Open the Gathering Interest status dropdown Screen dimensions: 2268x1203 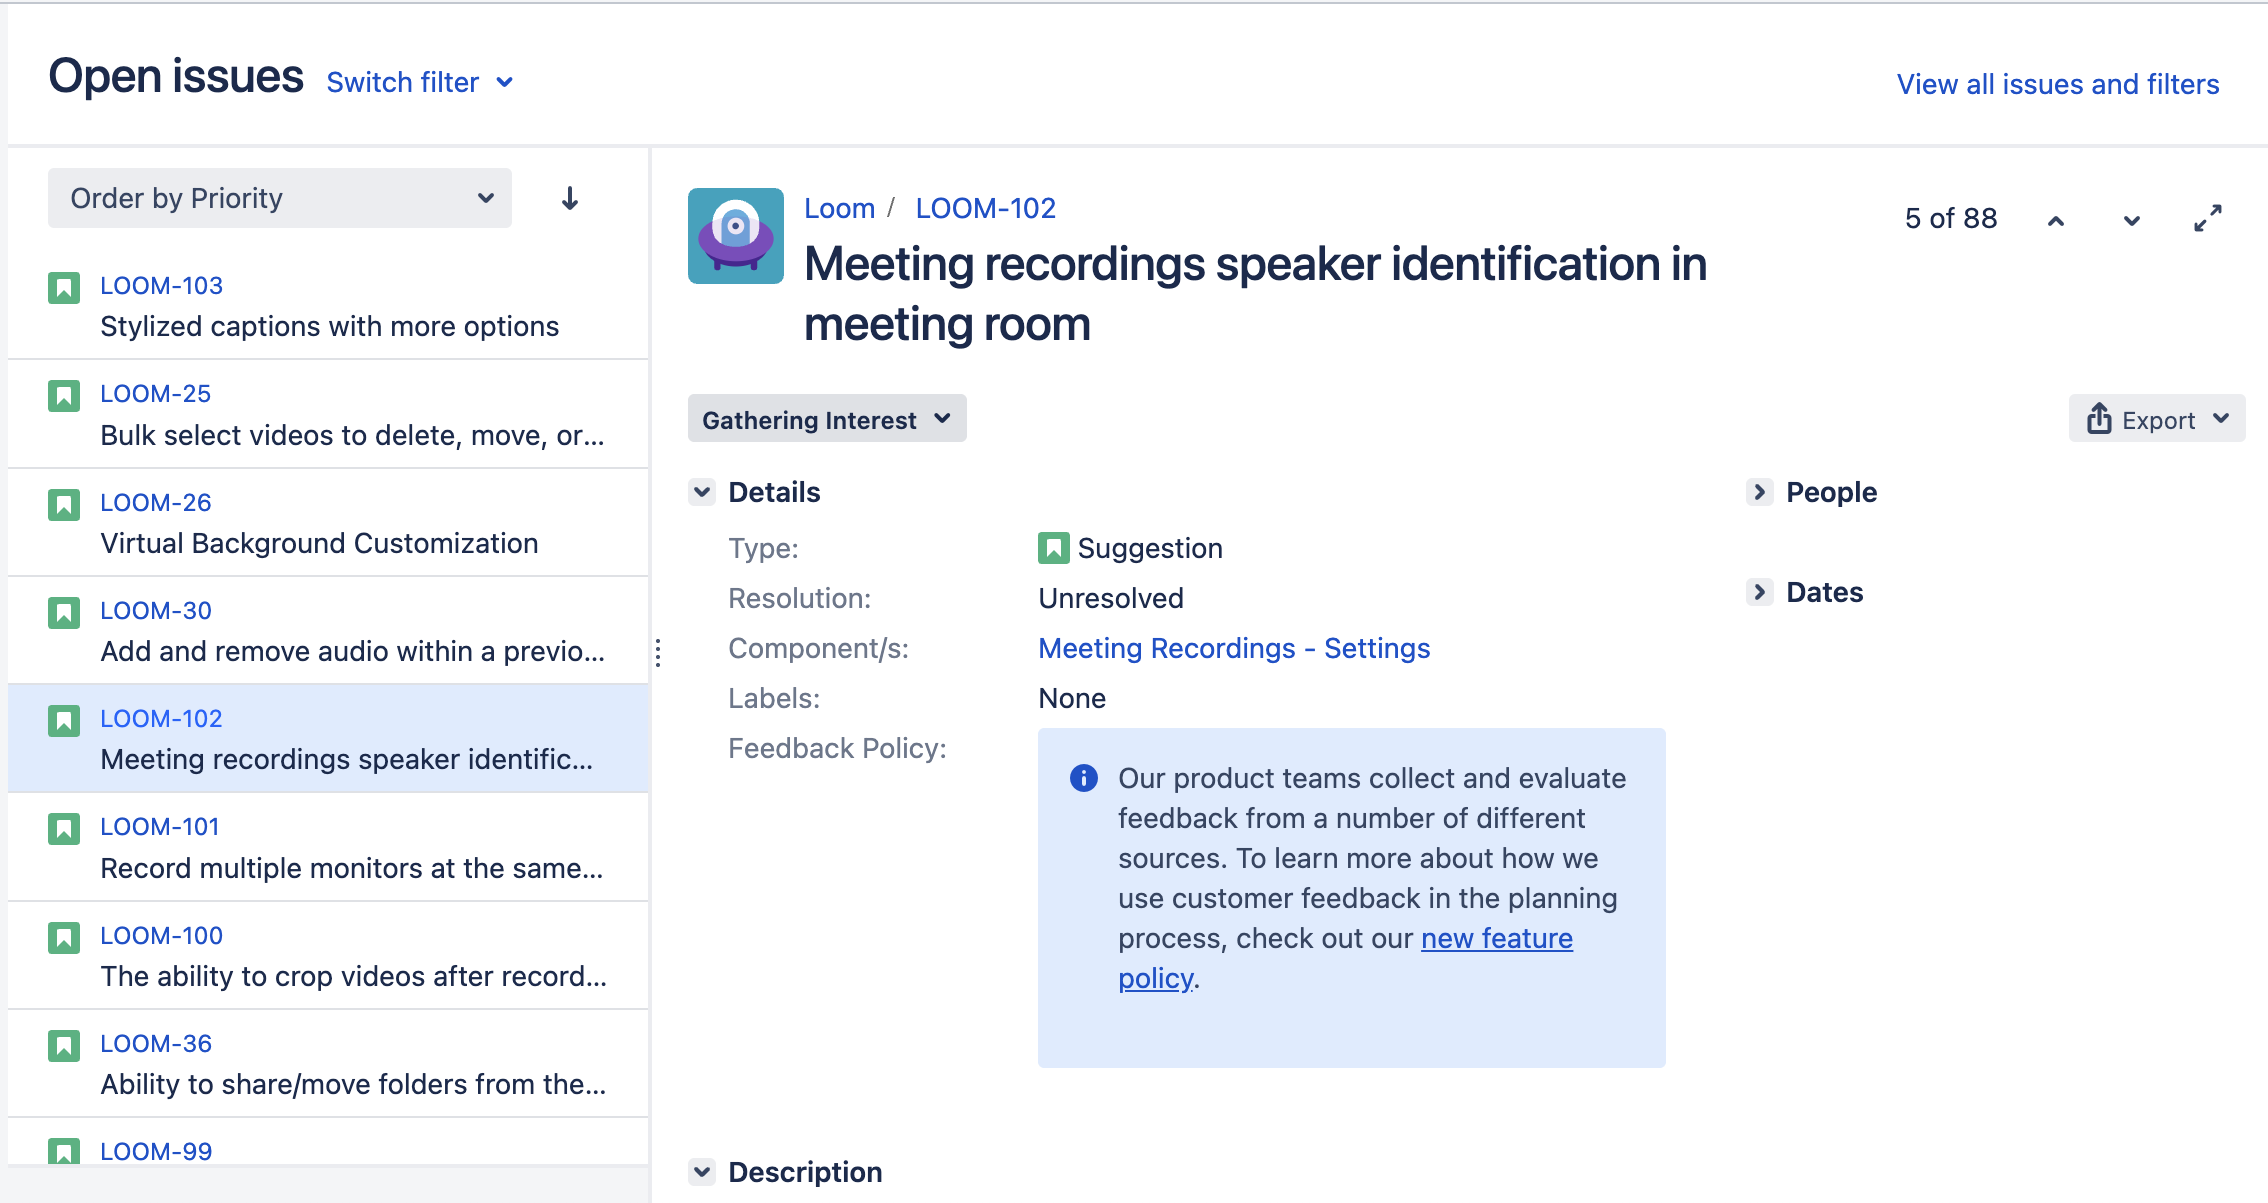coord(826,419)
